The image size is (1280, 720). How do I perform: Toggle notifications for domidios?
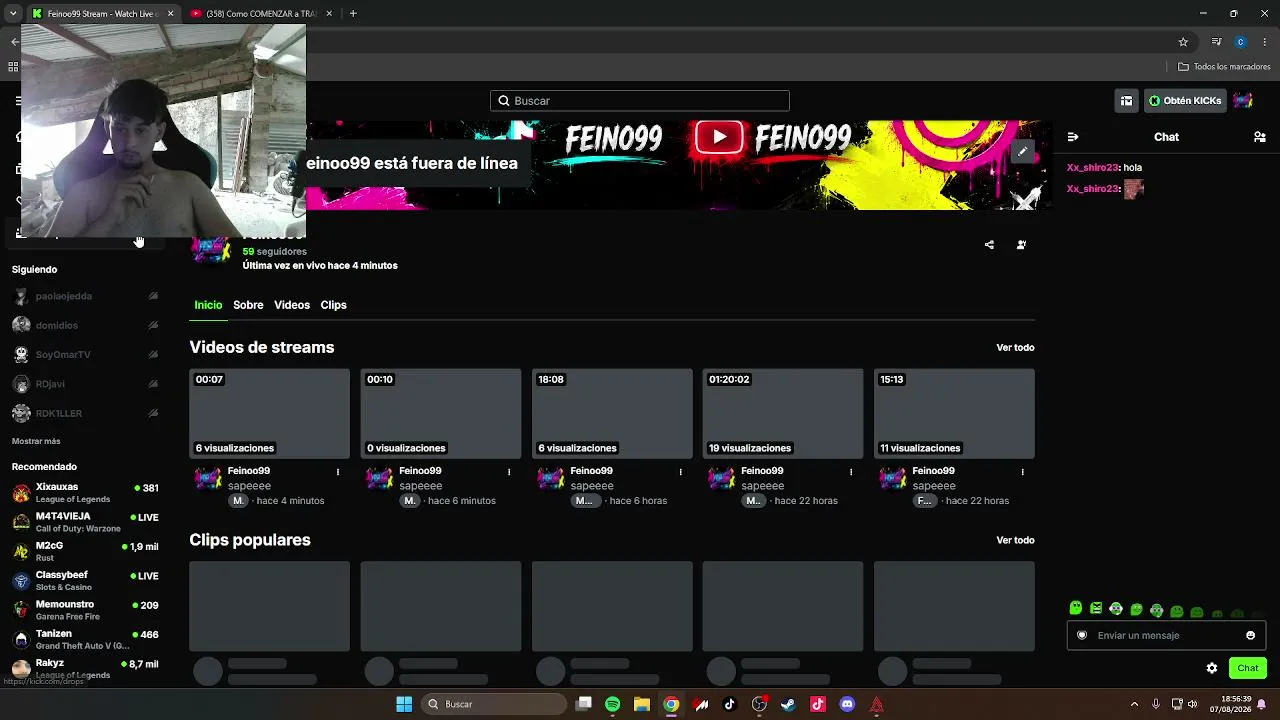(x=153, y=325)
